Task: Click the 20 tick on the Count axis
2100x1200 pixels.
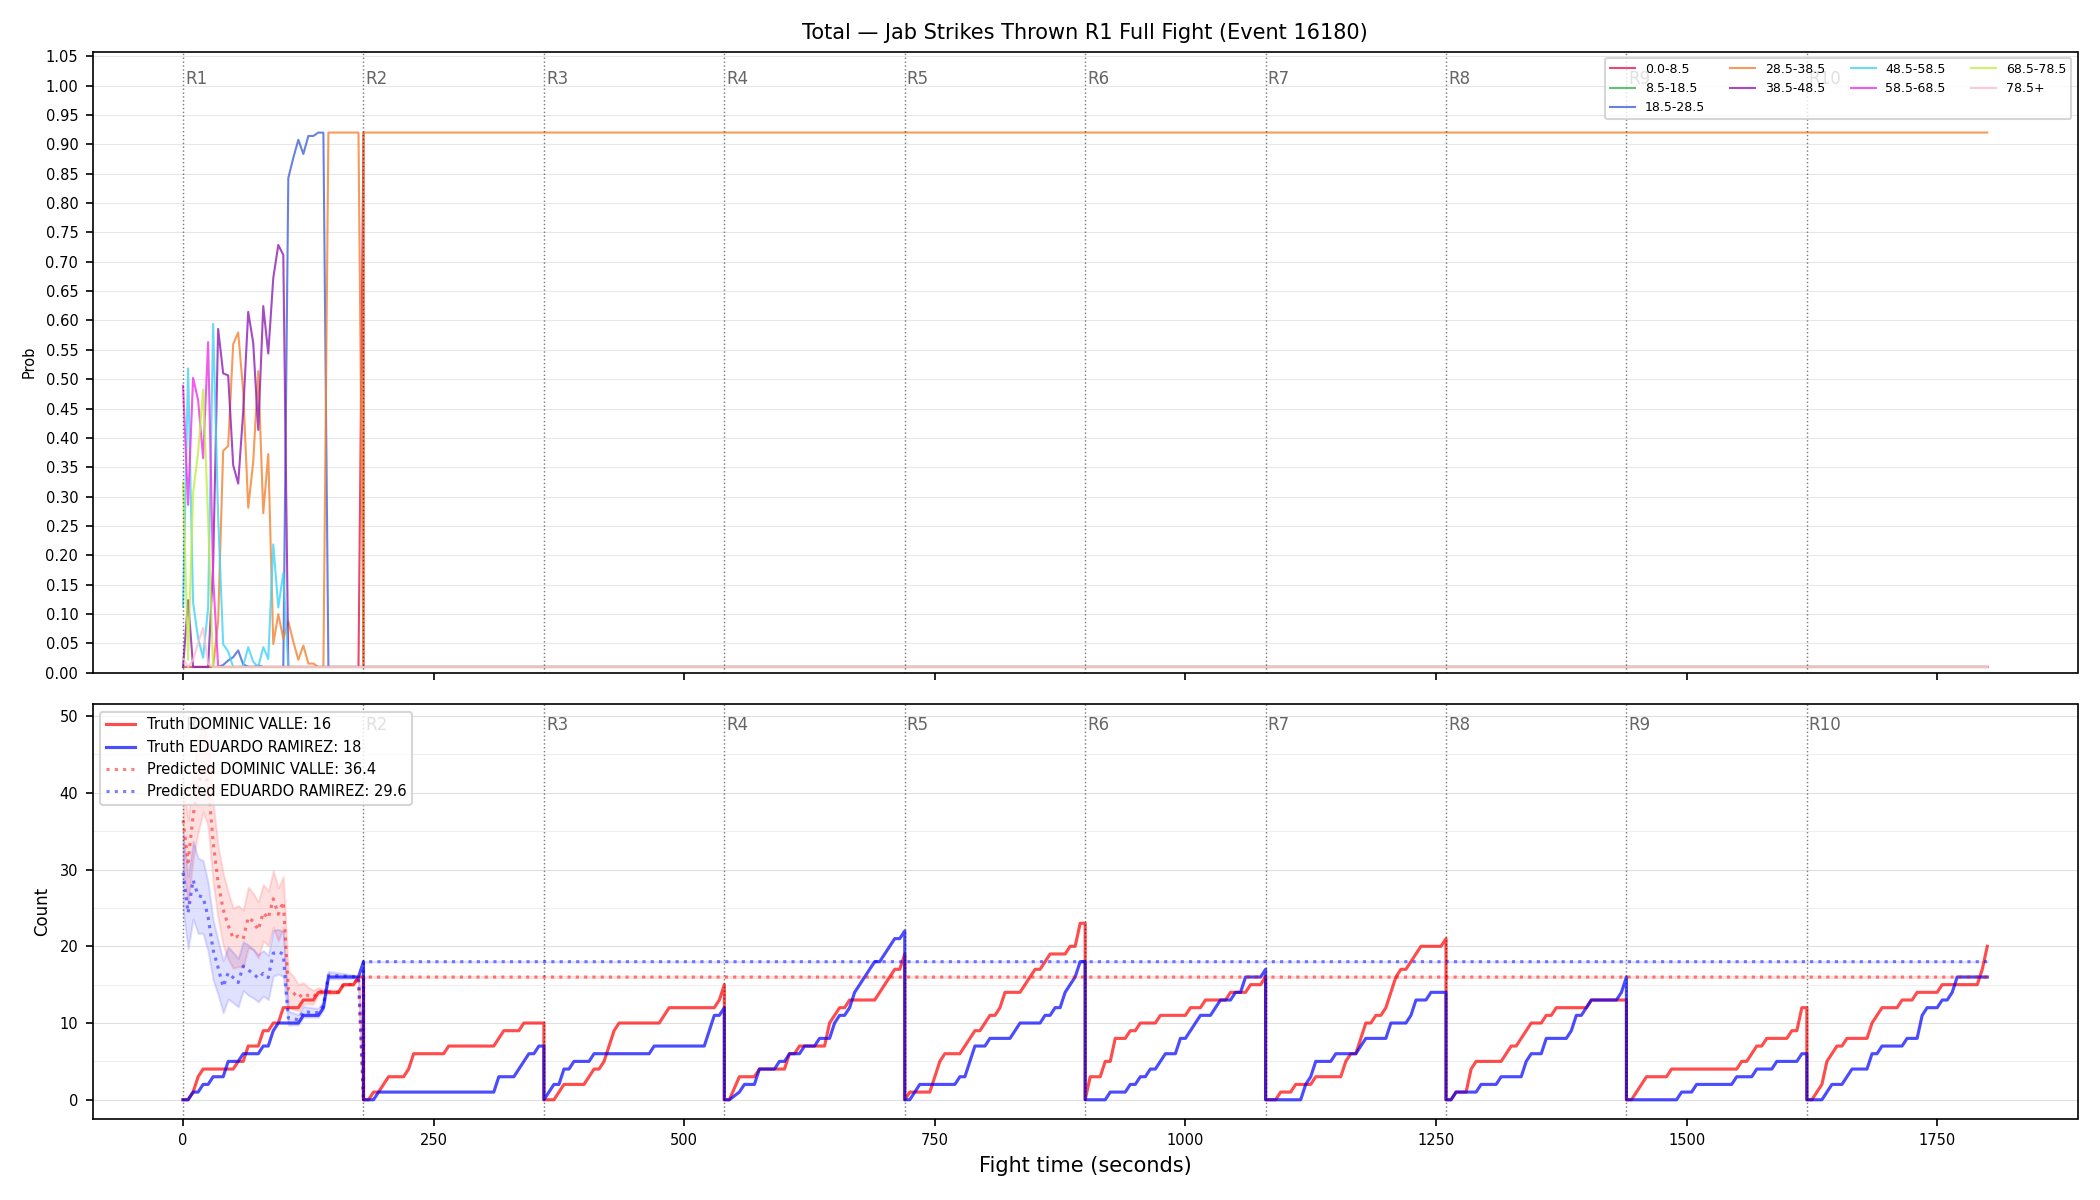Action: (x=69, y=946)
